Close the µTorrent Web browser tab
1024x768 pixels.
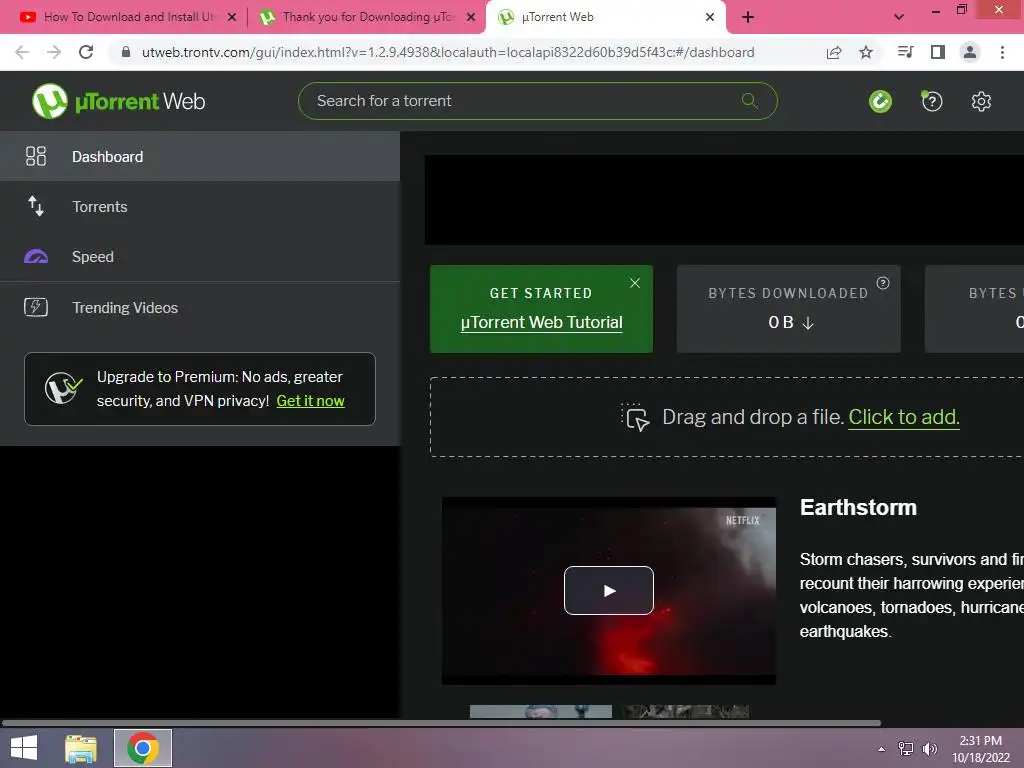point(710,17)
